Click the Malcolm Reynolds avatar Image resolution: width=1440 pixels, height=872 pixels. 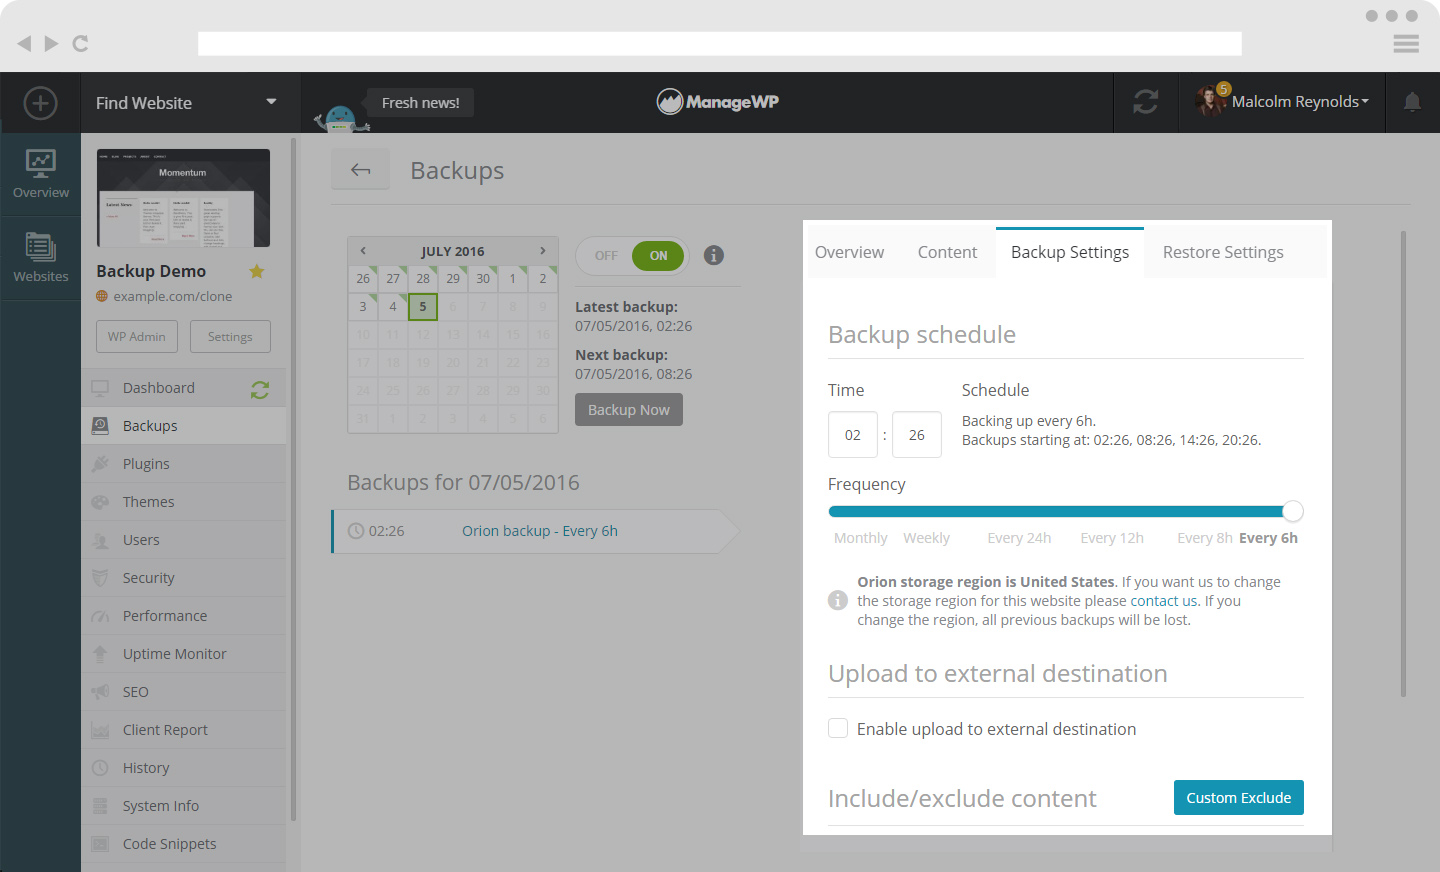[1211, 101]
